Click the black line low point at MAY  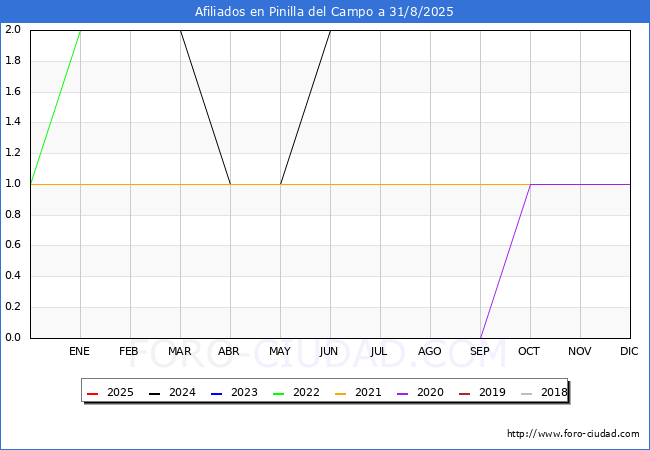(280, 184)
